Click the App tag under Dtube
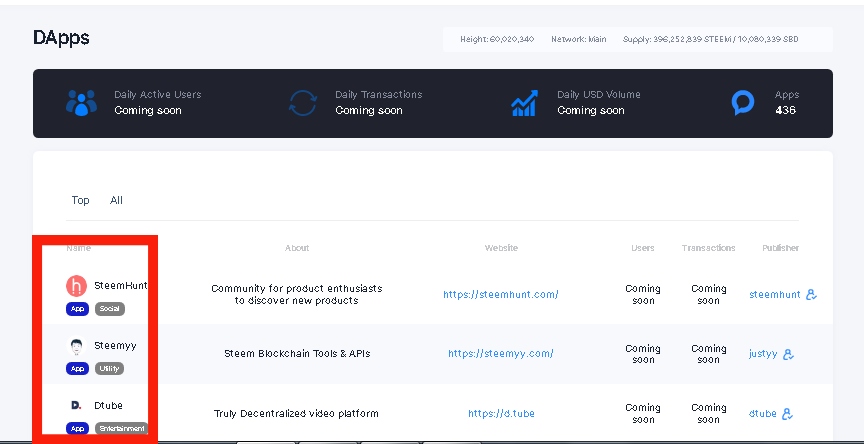Viewport: 864px width, 444px height. (x=78, y=429)
